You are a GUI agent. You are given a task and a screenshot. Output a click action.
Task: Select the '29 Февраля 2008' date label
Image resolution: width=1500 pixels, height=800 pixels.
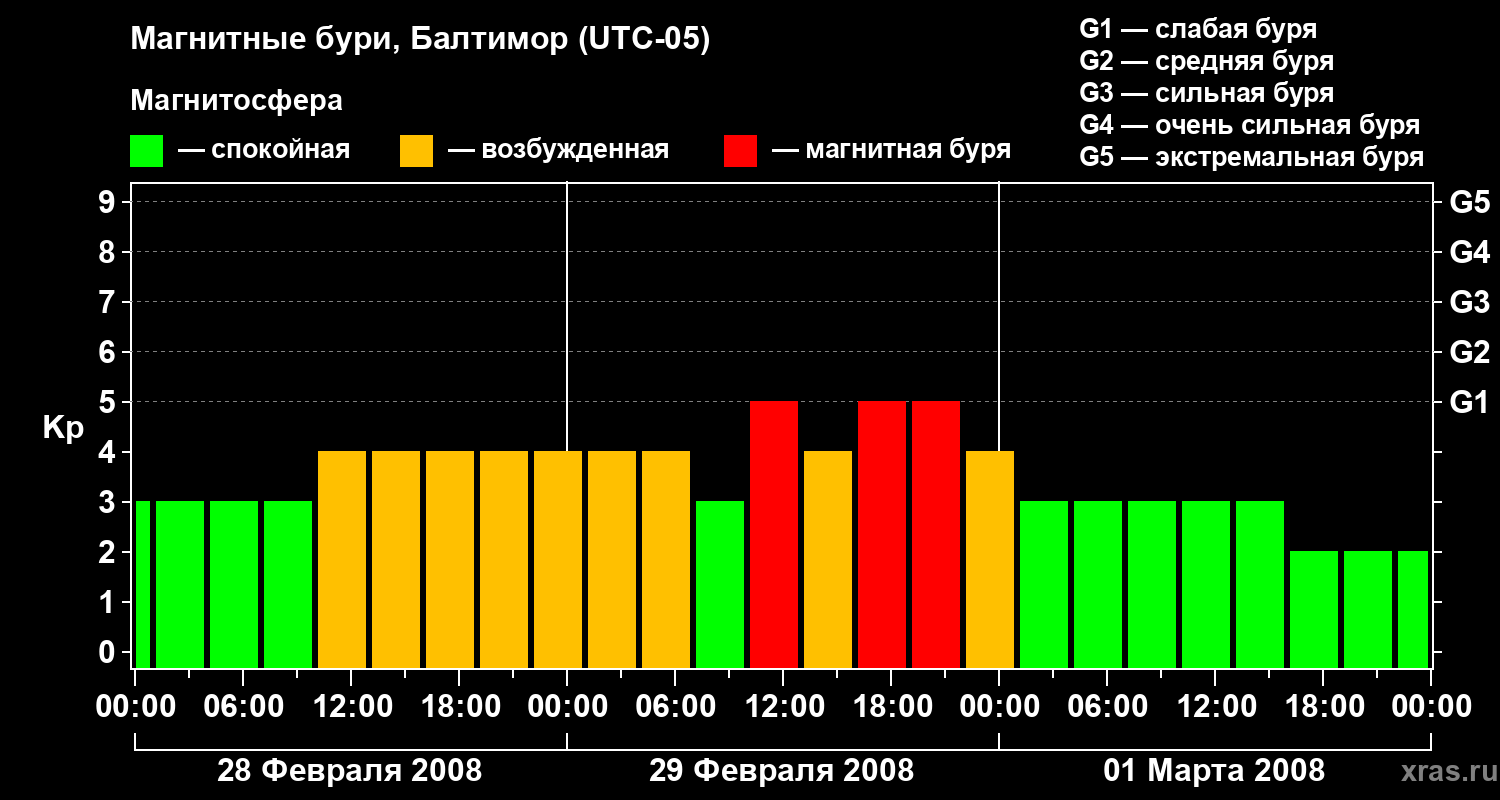pos(781,771)
